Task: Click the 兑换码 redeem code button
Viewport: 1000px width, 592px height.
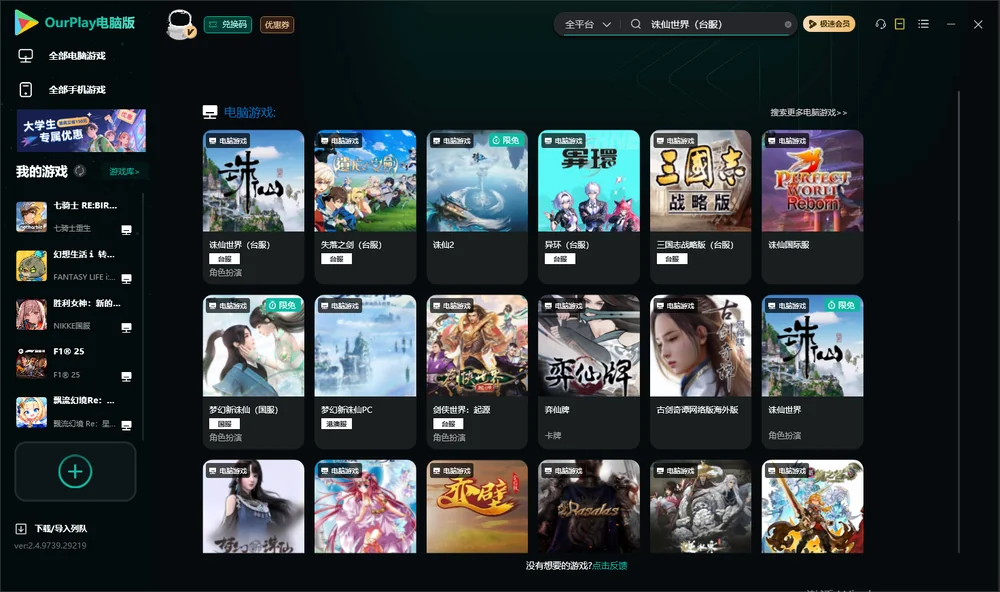Action: pos(228,25)
